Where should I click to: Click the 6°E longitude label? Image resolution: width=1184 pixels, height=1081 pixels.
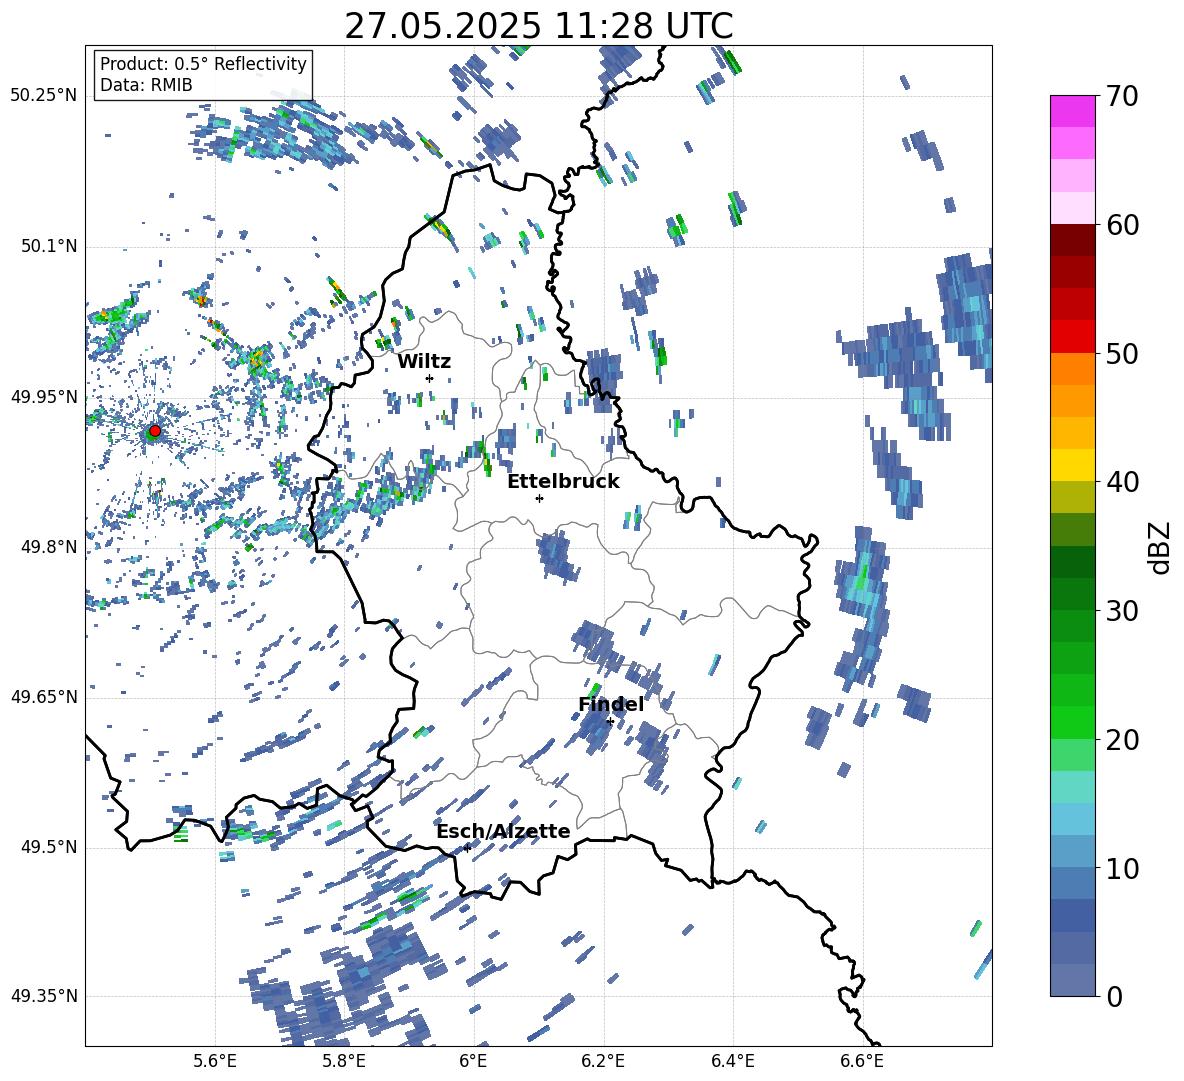[x=473, y=1061]
